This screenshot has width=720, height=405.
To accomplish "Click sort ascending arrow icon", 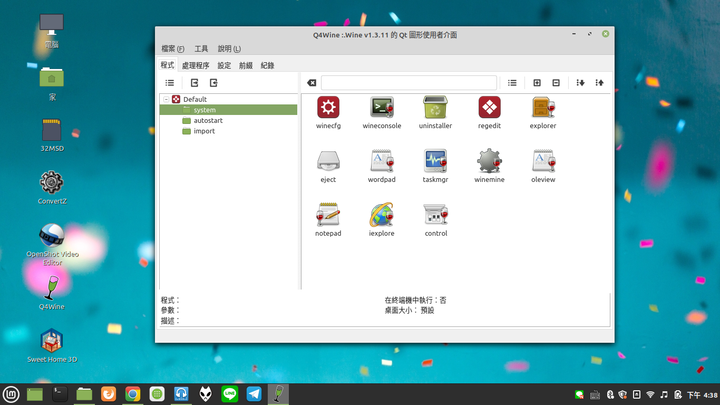I will click(600, 83).
